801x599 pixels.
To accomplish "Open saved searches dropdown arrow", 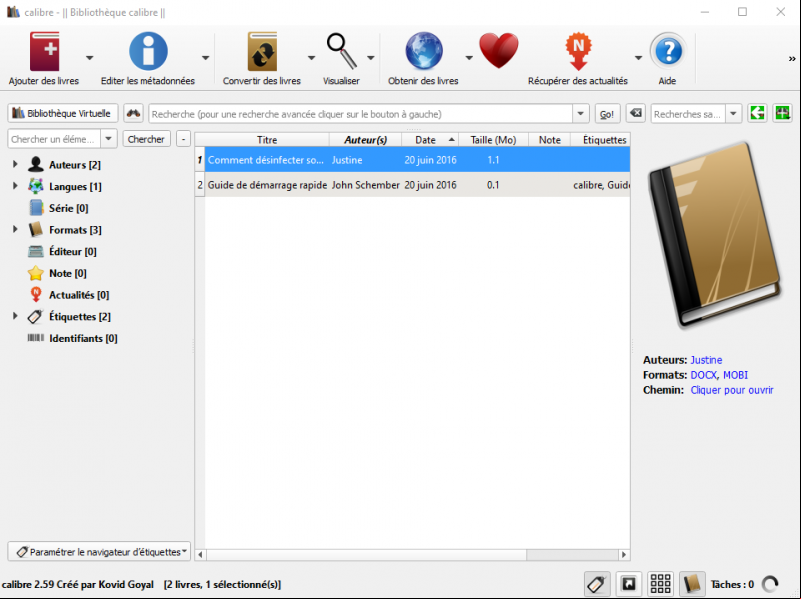I will tap(733, 113).
